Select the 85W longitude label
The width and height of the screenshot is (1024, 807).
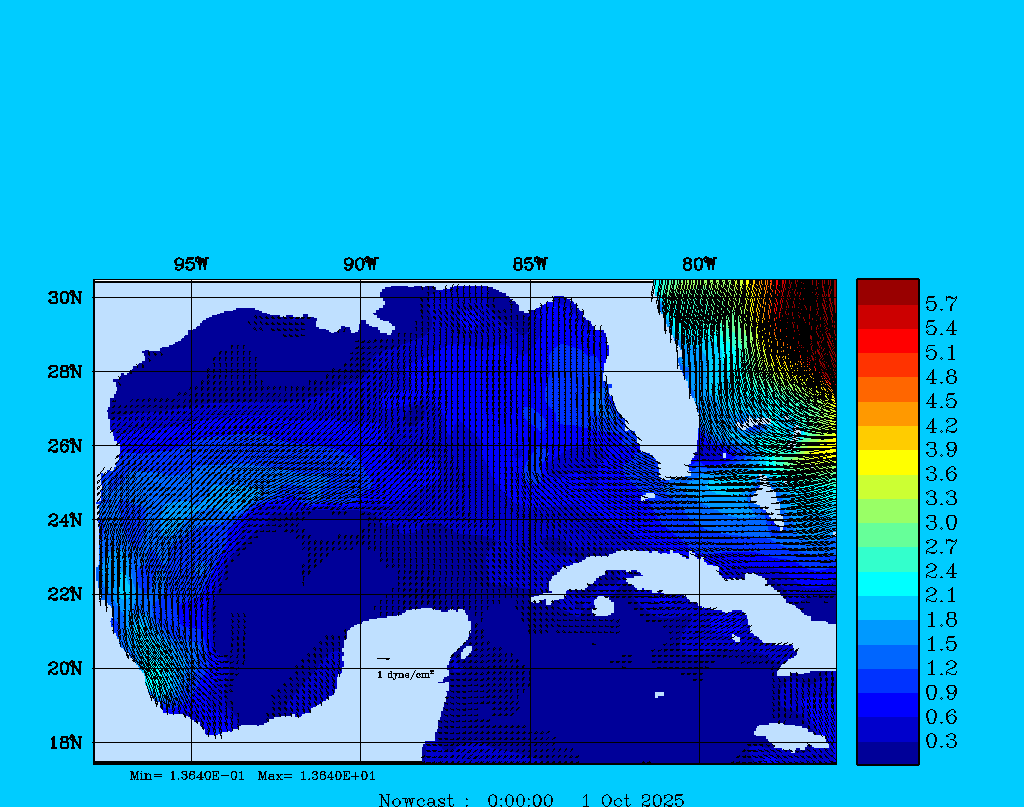[530, 264]
